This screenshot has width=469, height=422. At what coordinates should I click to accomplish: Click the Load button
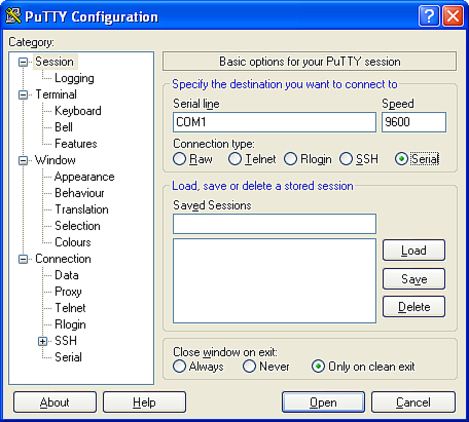[414, 250]
